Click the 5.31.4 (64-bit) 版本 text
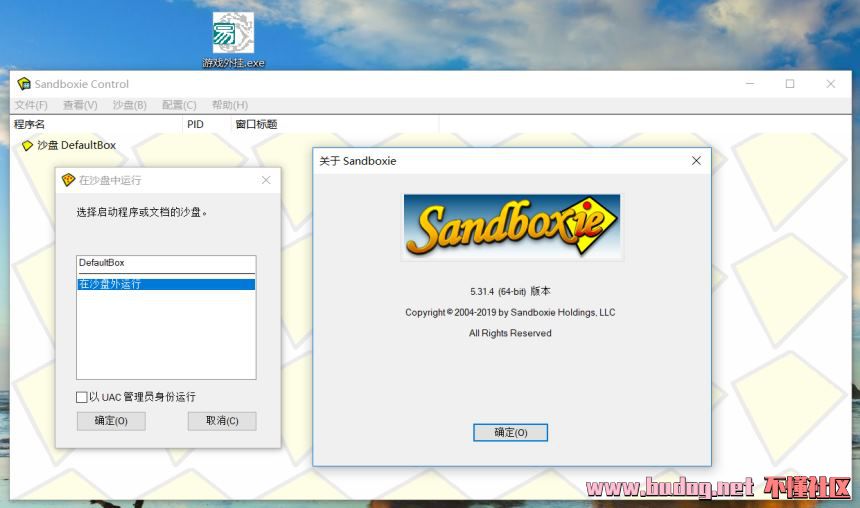Viewport: 860px width, 508px height. pyautogui.click(x=510, y=291)
